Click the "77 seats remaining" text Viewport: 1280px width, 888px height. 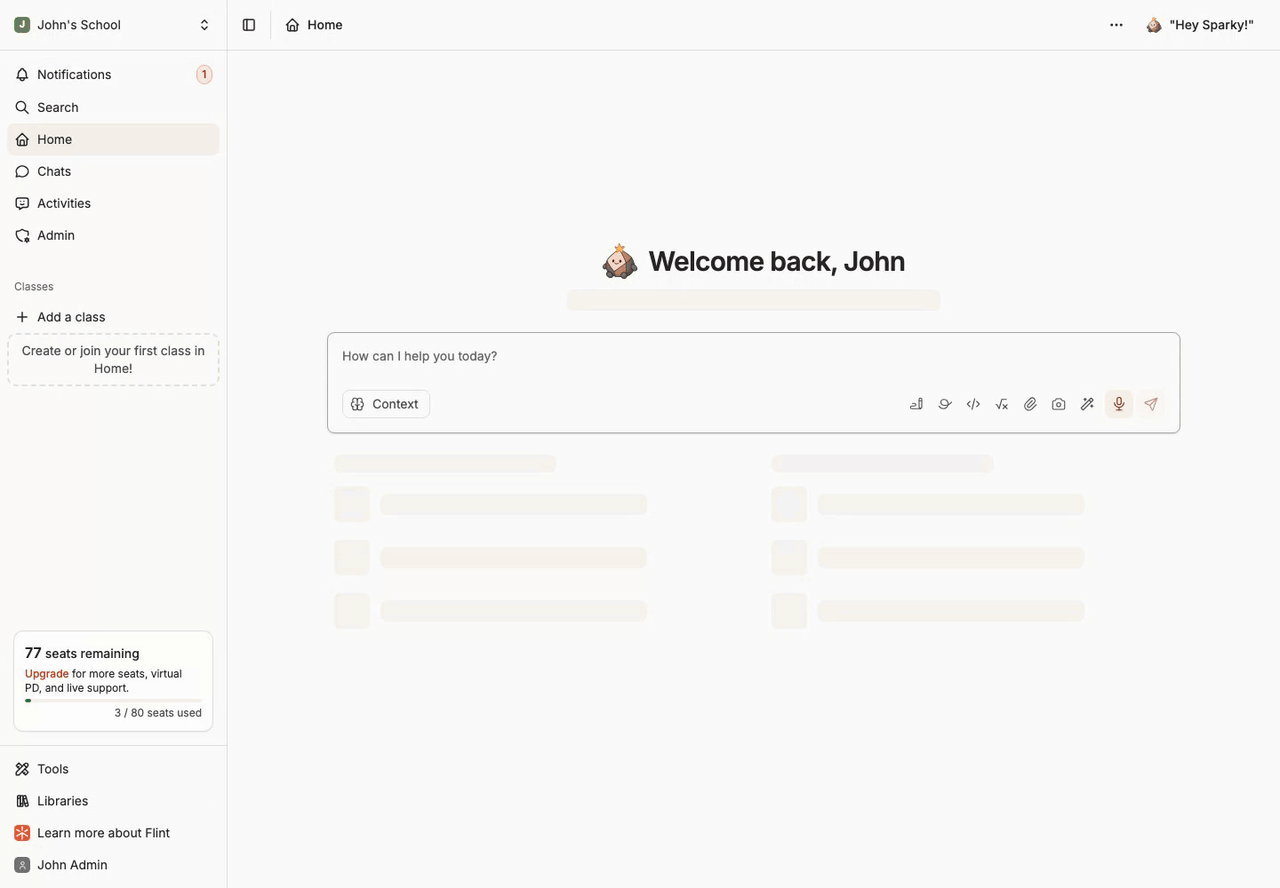pyautogui.click(x=82, y=653)
